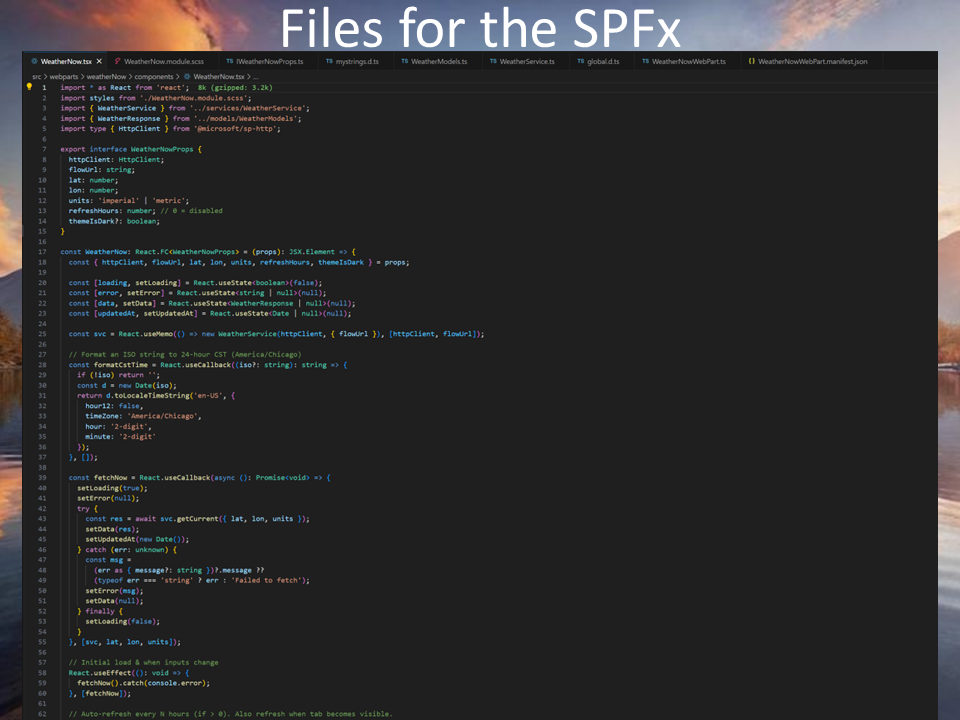
Task: Close the WeatherNow.tsx tab with its X
Action: 99,61
